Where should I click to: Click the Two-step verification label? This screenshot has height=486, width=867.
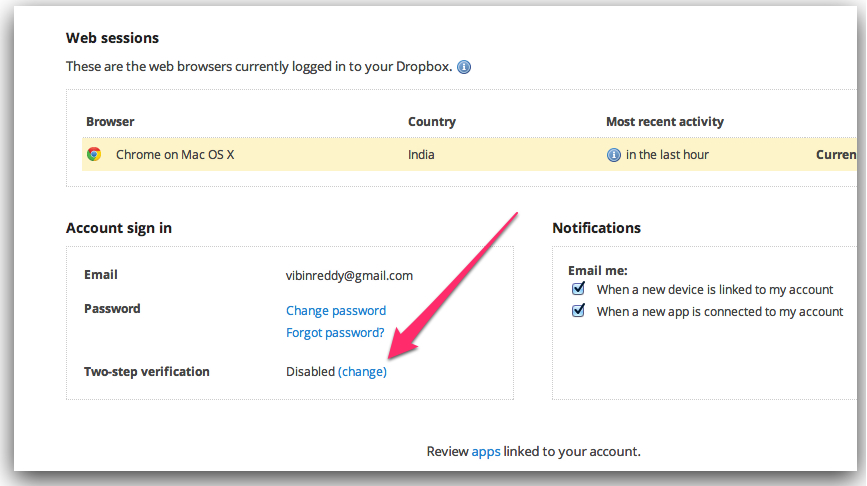click(x=147, y=372)
